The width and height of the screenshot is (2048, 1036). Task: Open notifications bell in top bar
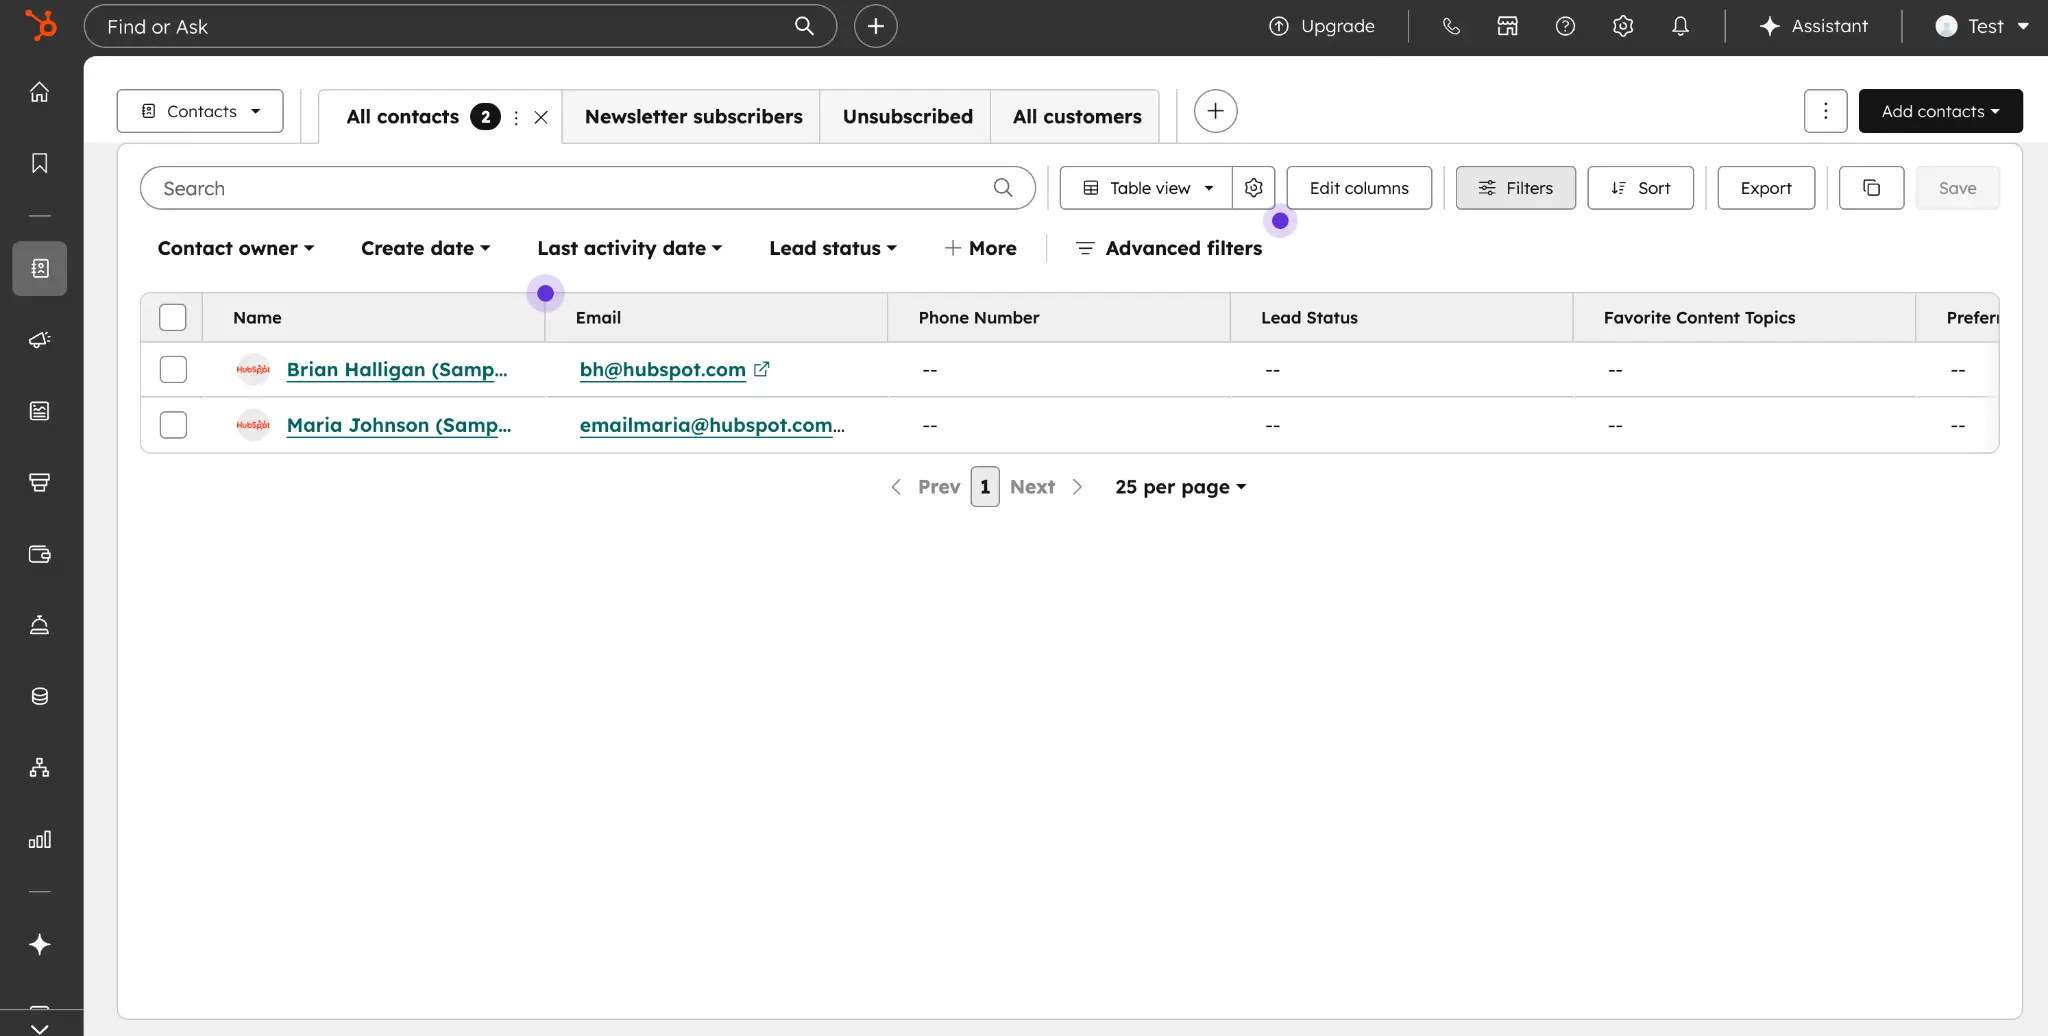pyautogui.click(x=1680, y=26)
